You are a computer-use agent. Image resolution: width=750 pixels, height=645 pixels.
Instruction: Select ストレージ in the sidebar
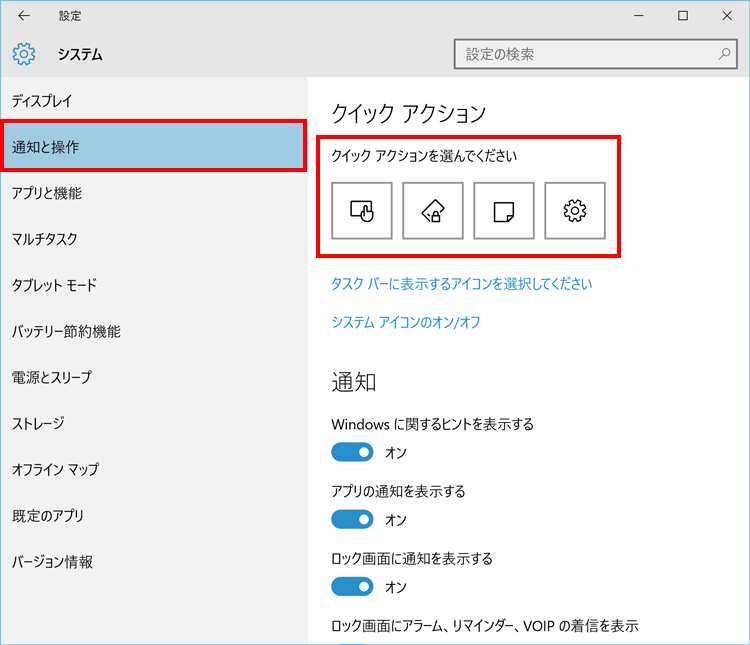[38, 423]
